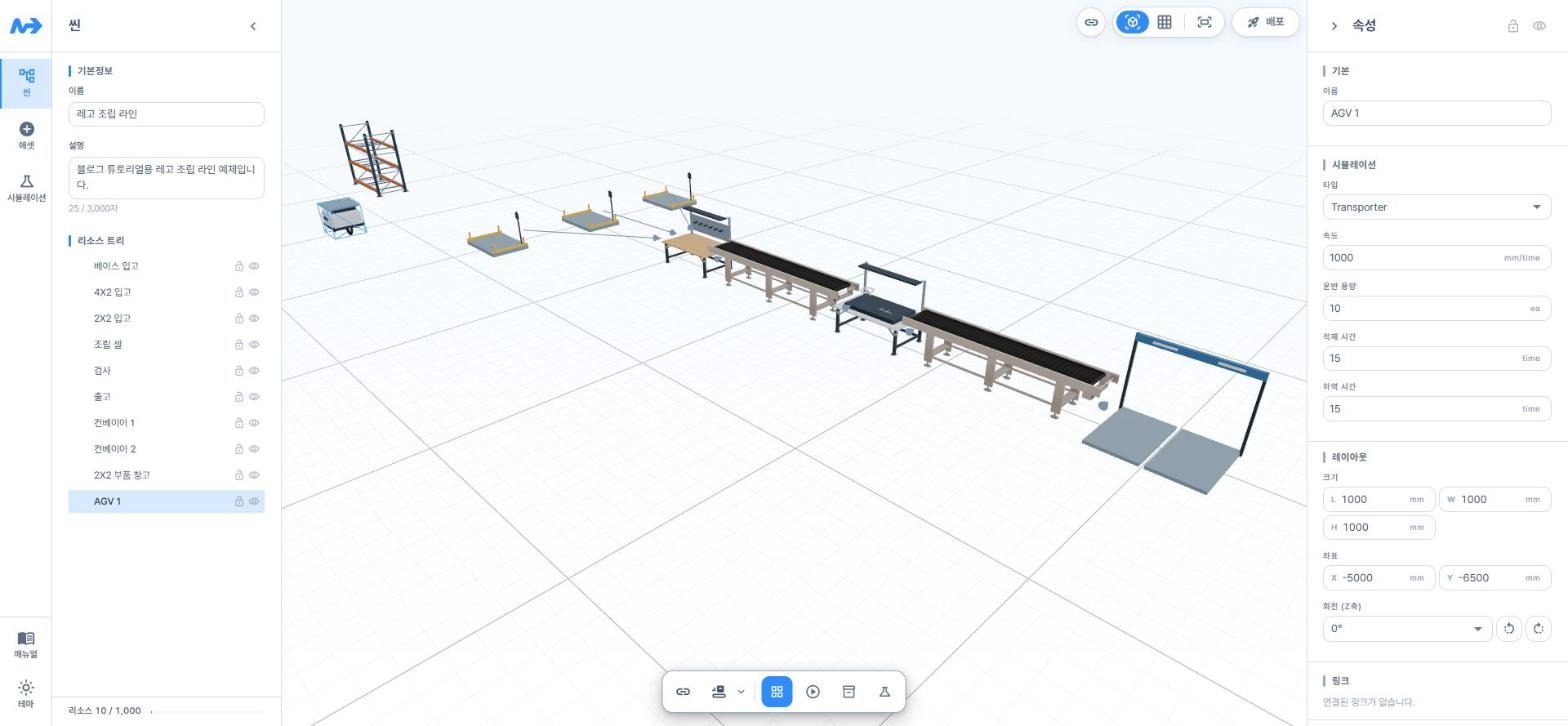The image size is (1568, 726).
Task: Hide 베이스 입고 resource with eye icon
Action: (254, 266)
